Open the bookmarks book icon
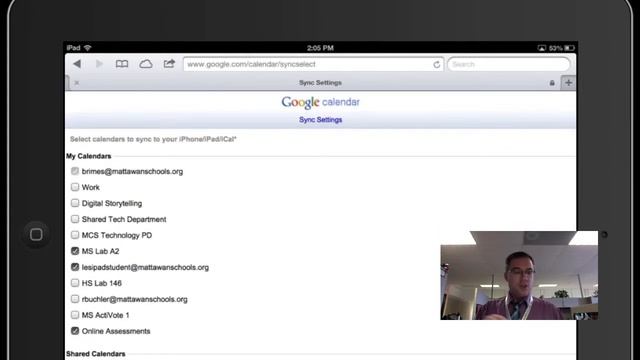 coord(122,64)
